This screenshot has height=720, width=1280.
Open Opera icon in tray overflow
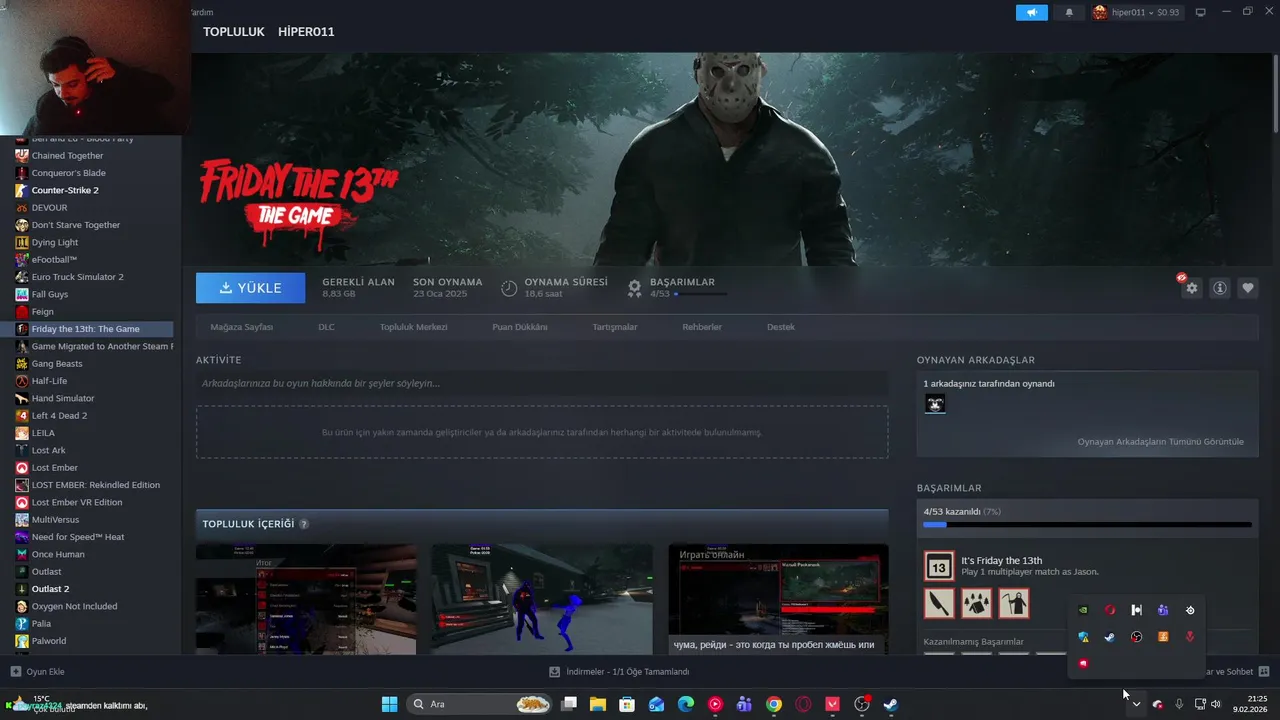pos(1110,610)
